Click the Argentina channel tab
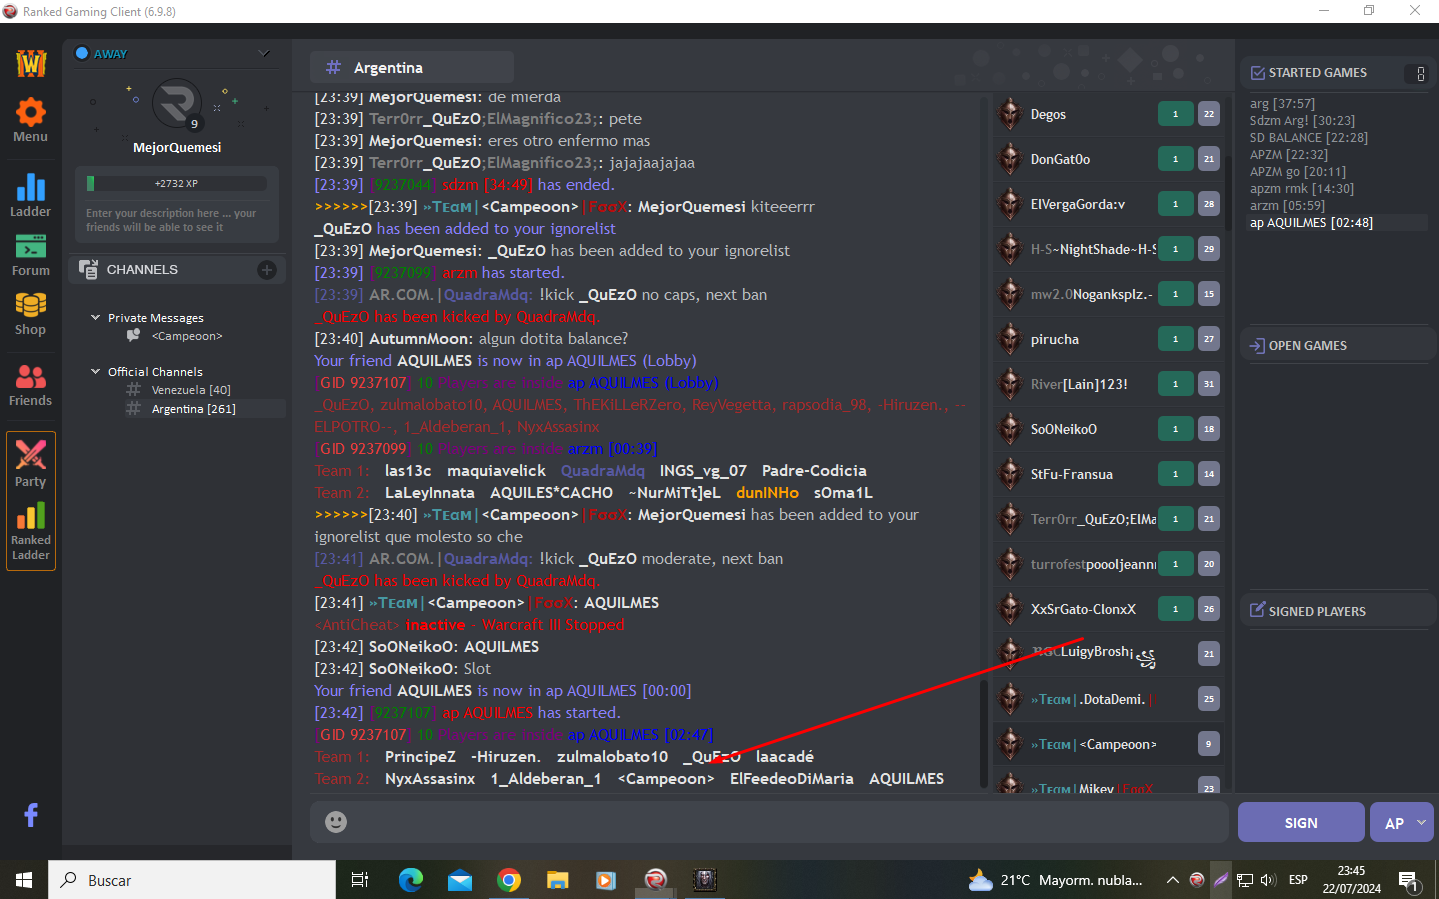Image resolution: width=1439 pixels, height=899 pixels. [411, 68]
